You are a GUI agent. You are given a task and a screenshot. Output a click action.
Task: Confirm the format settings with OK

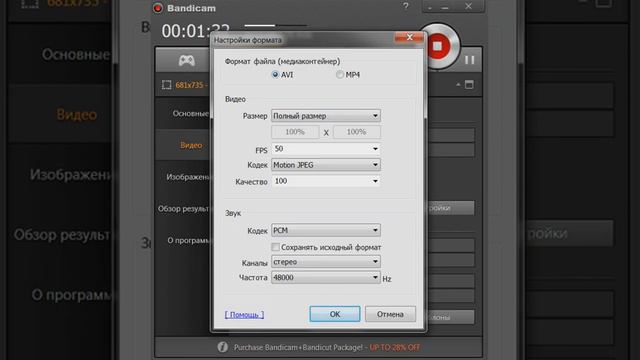[x=335, y=314]
